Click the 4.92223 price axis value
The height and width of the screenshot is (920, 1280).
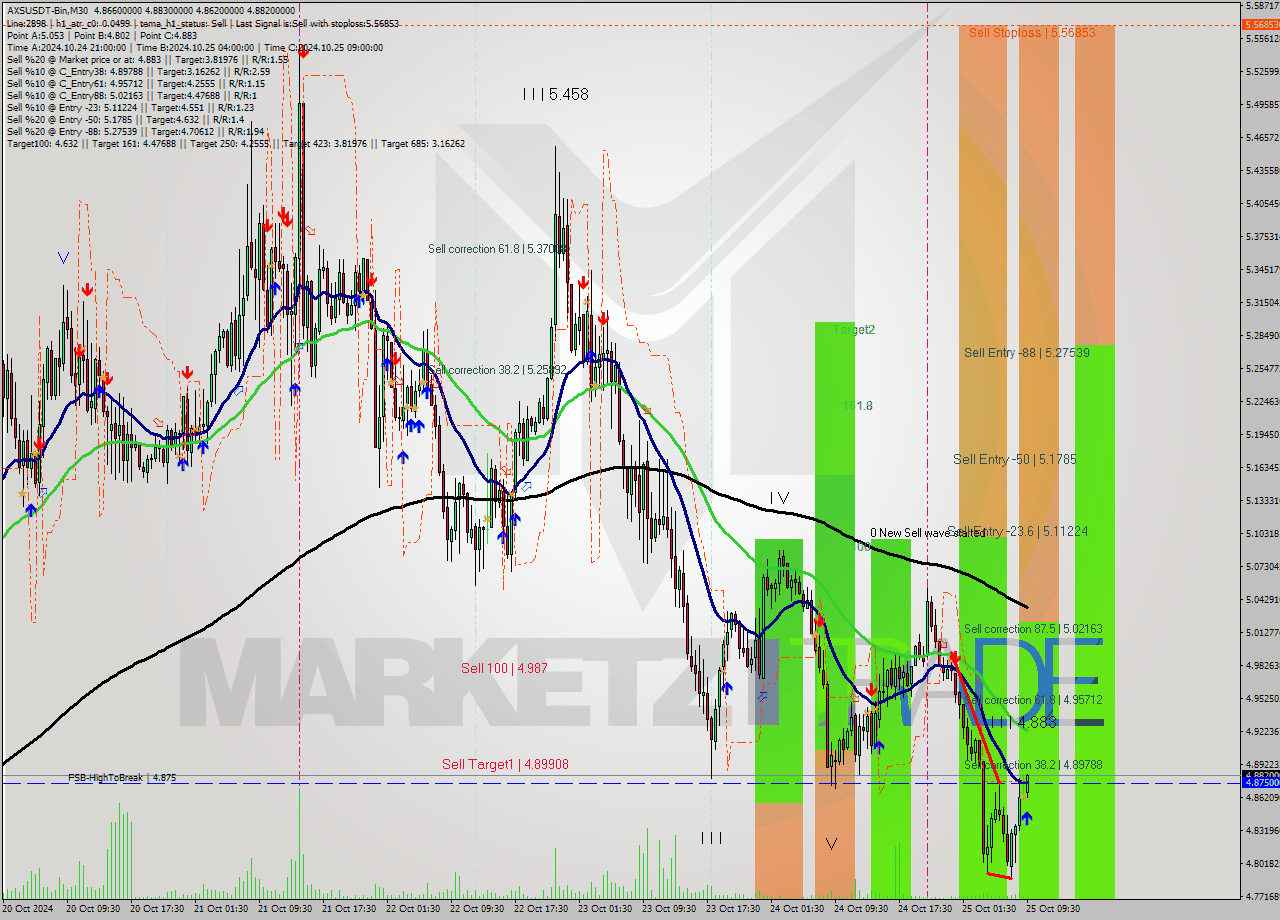coord(1261,732)
